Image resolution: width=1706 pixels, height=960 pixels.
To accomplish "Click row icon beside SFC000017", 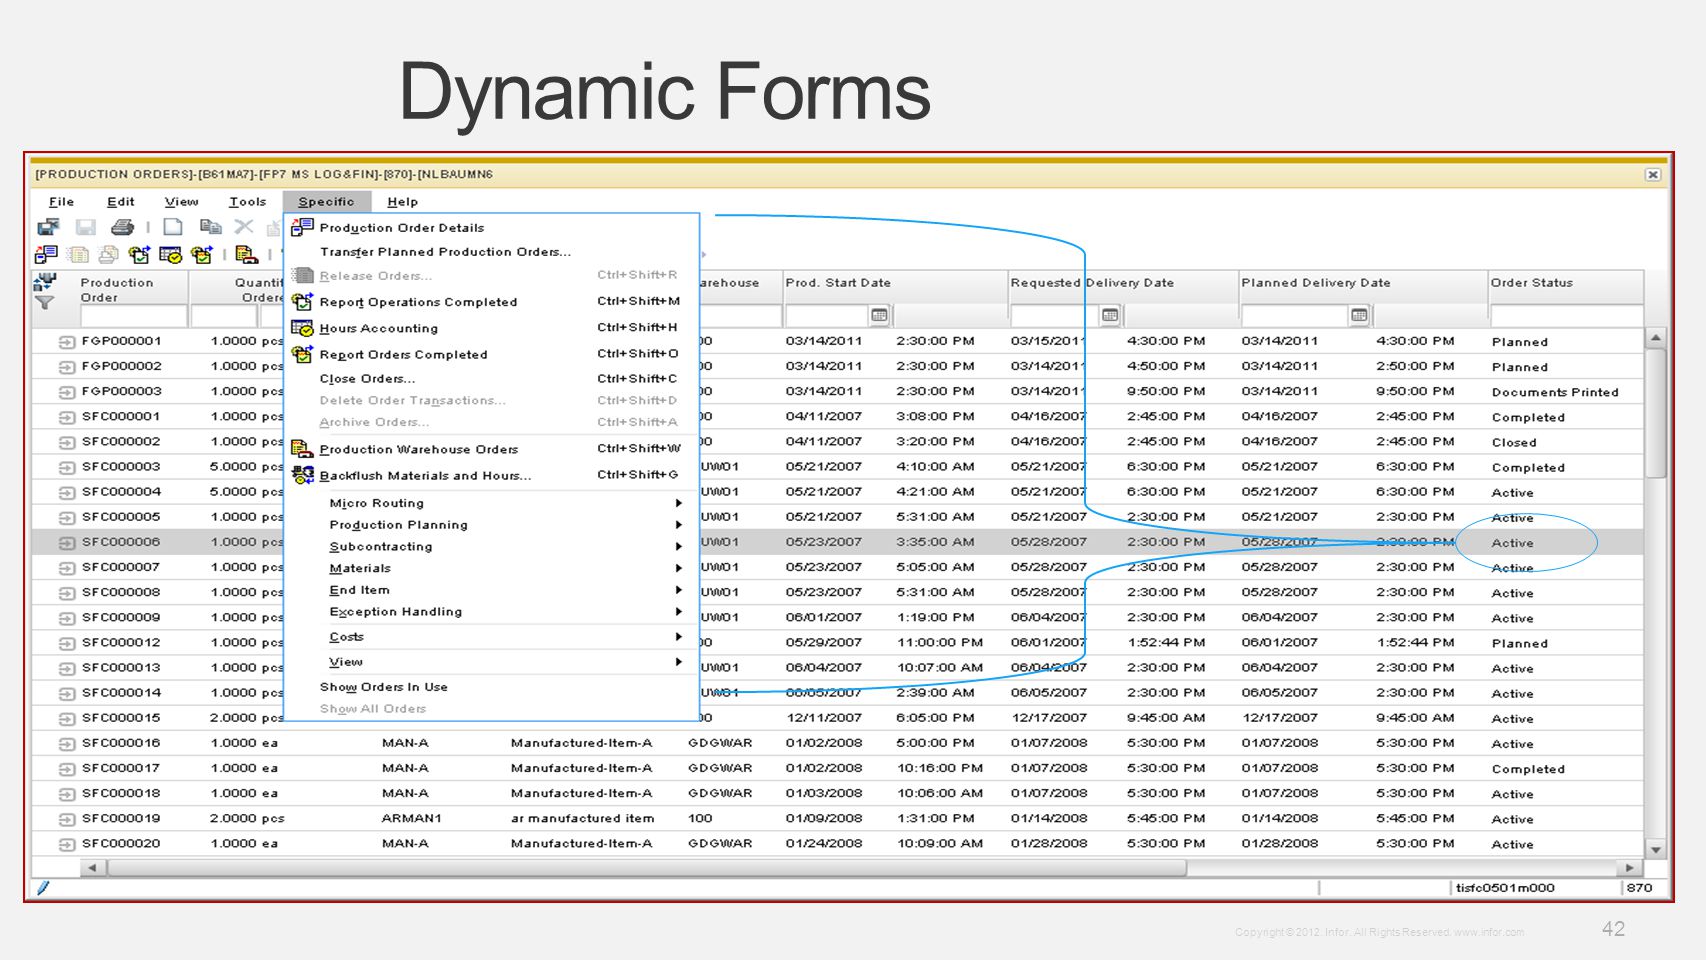I will click(x=67, y=769).
